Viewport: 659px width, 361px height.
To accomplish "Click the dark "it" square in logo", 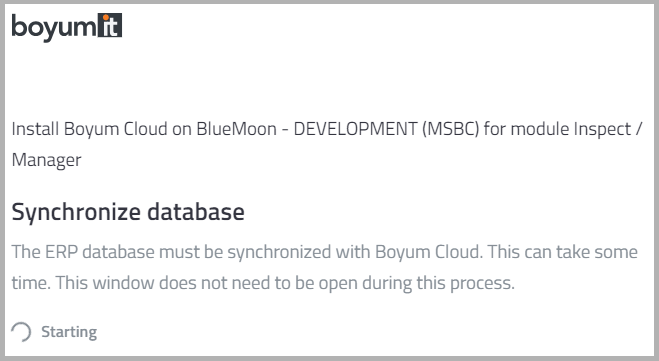I will pyautogui.click(x=110, y=25).
